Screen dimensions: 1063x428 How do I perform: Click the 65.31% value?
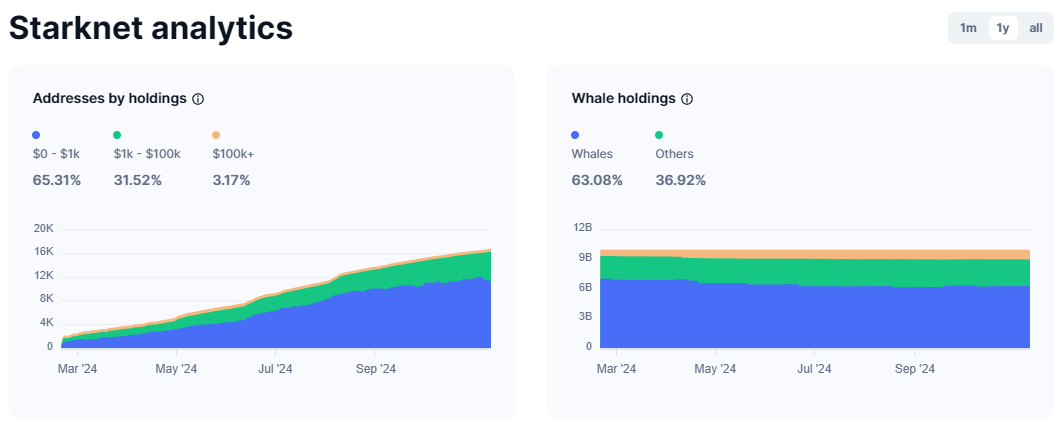pyautogui.click(x=57, y=180)
